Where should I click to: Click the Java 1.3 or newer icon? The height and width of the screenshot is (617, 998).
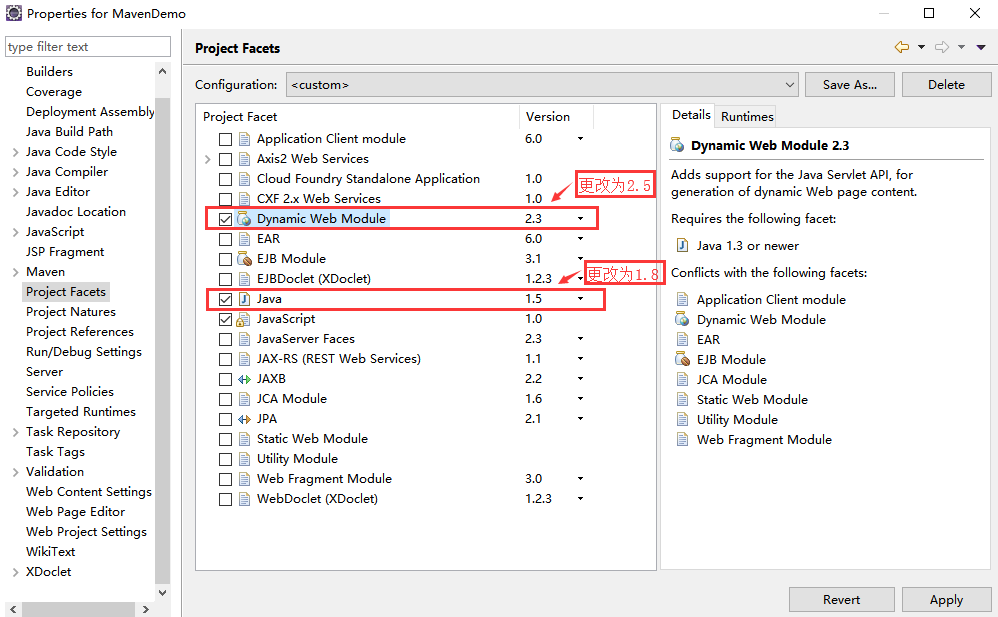coord(682,245)
